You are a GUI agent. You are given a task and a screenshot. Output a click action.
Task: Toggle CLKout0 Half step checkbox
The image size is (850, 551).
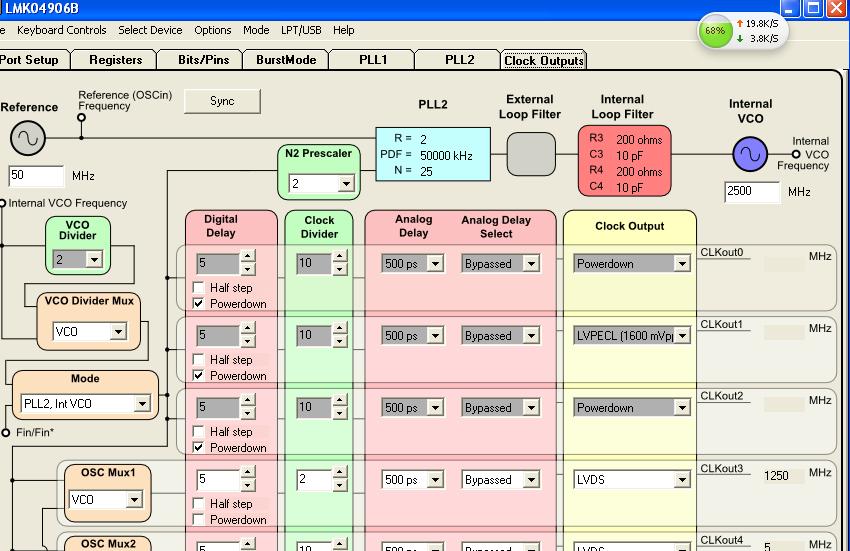[198, 287]
